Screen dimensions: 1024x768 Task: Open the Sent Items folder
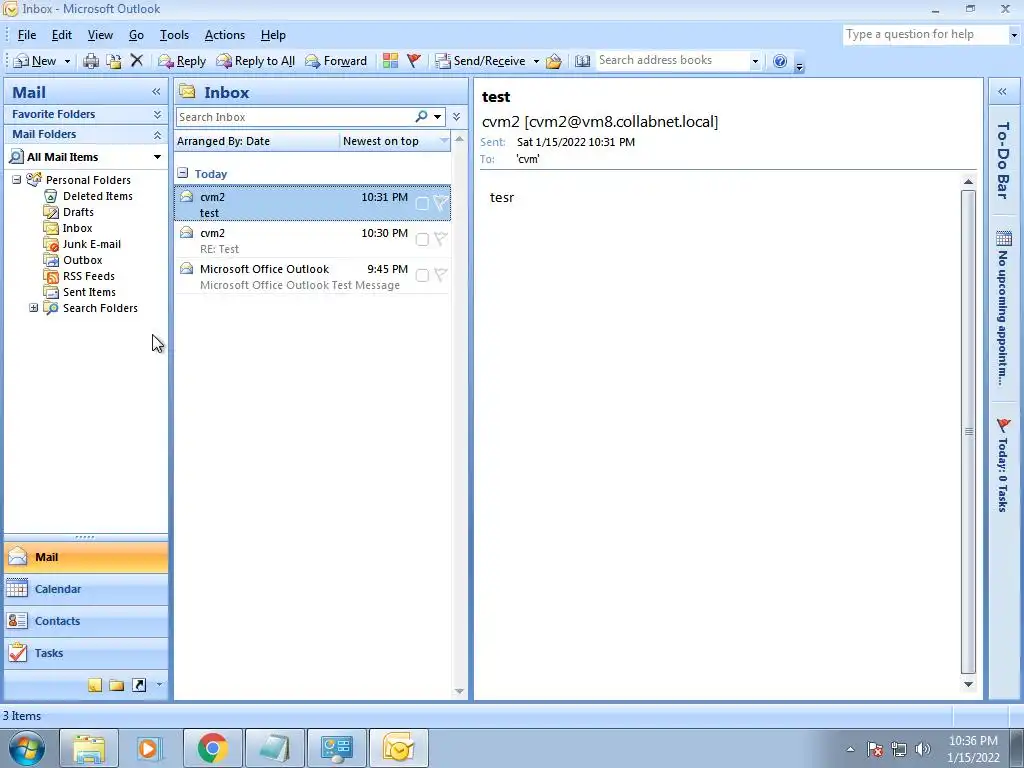pyautogui.click(x=89, y=292)
